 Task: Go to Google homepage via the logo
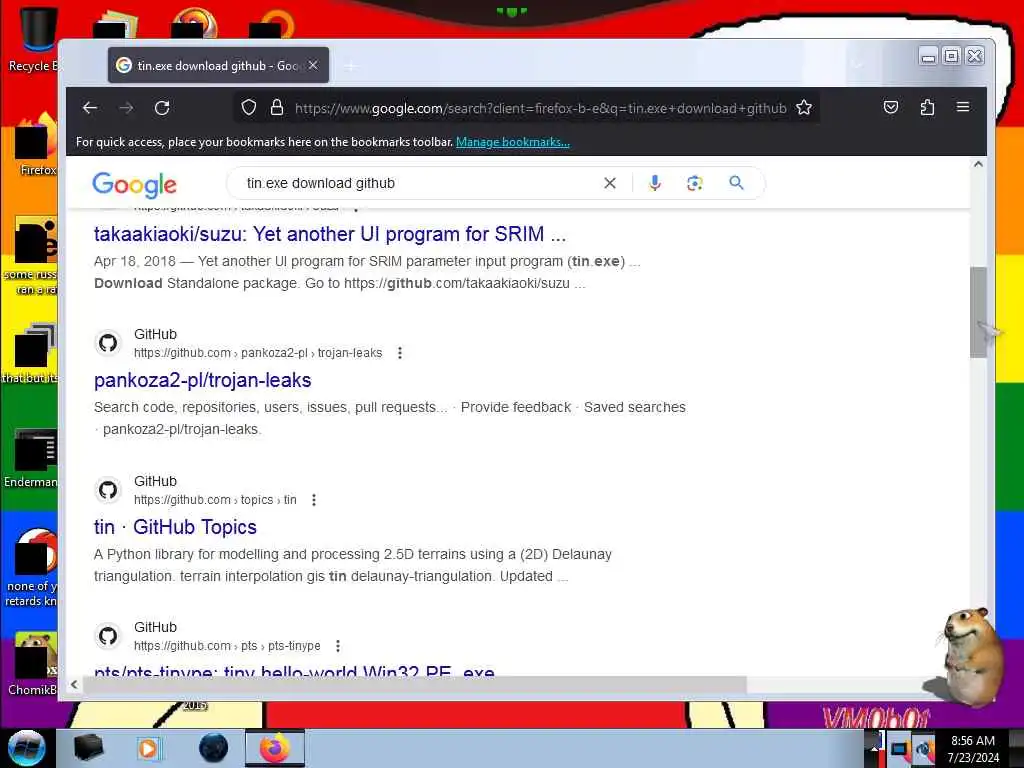tap(135, 185)
